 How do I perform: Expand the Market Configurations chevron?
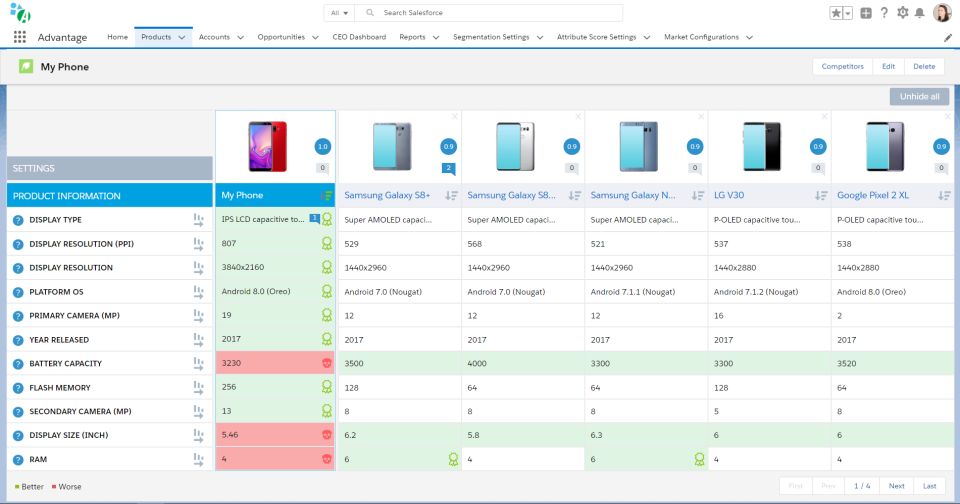(x=749, y=38)
